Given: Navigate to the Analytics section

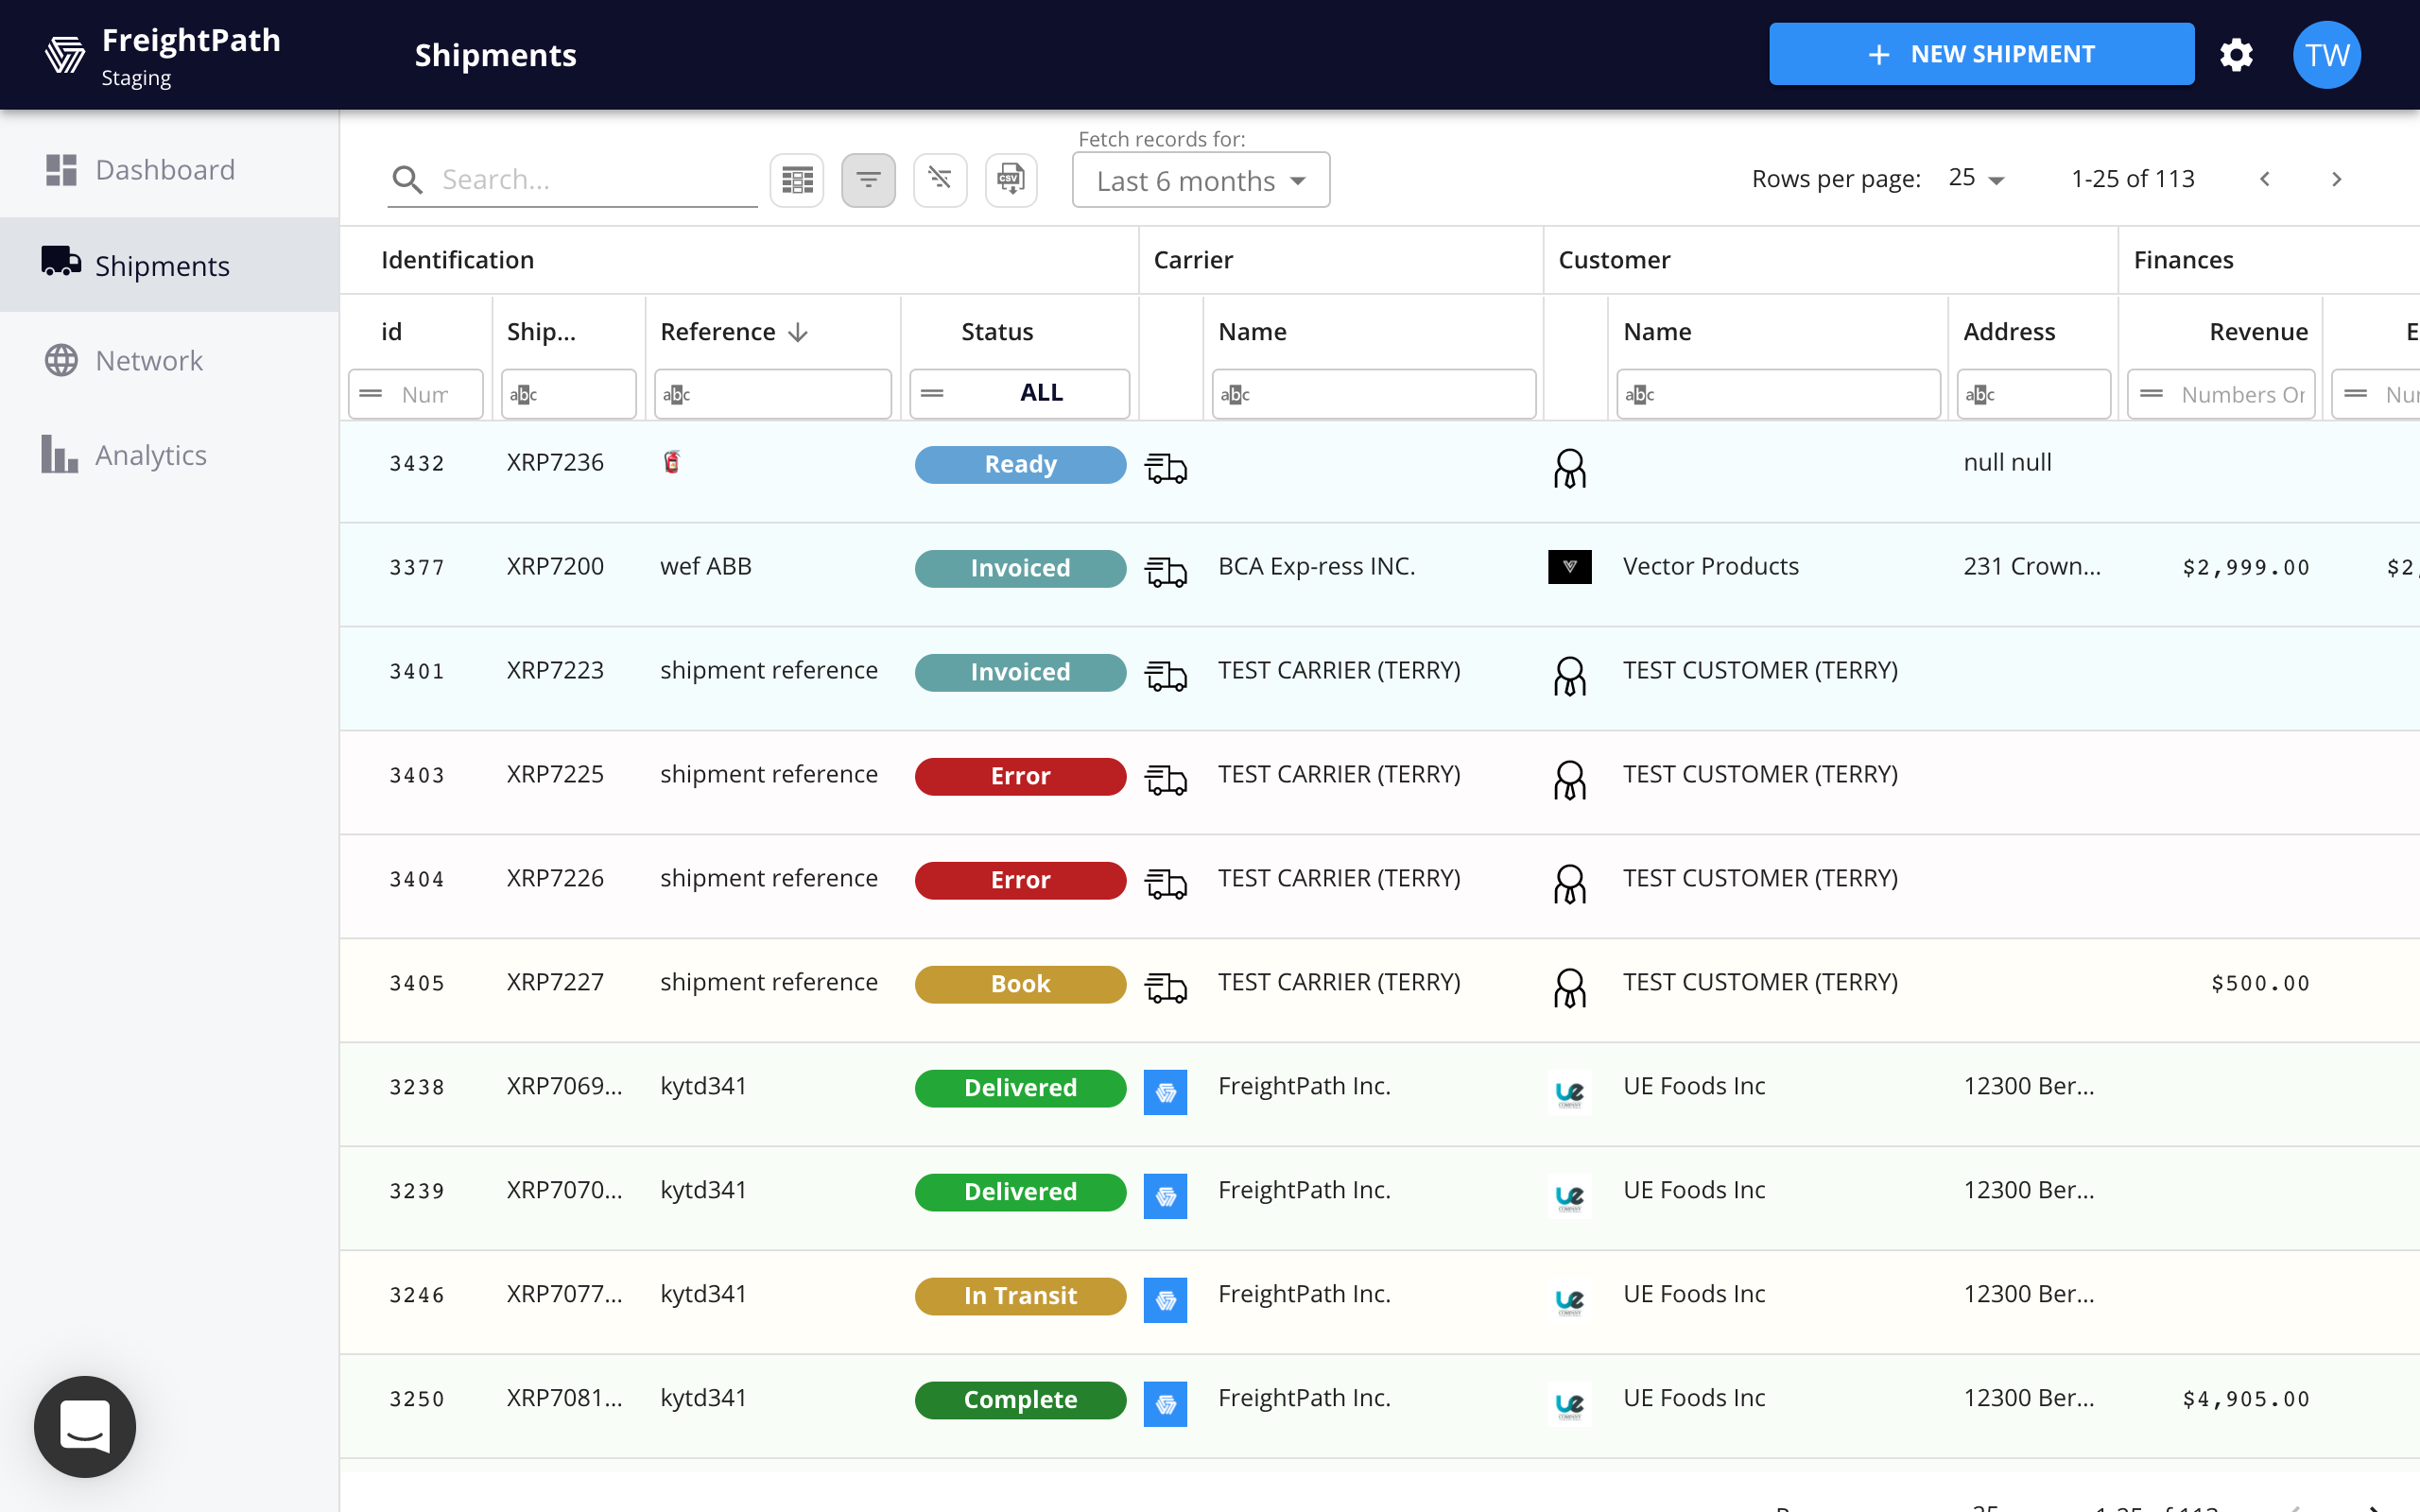Looking at the screenshot, I should coord(150,455).
